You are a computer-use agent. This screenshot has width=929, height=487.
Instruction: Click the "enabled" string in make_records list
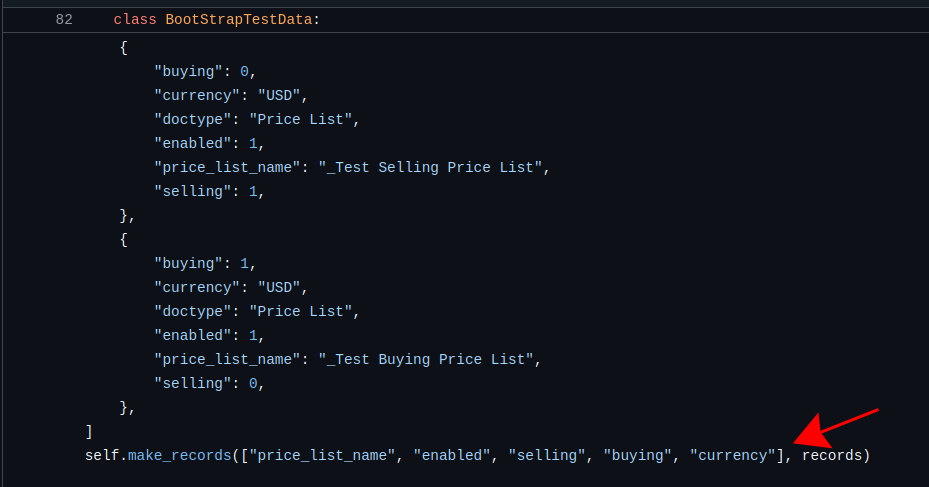(451, 455)
